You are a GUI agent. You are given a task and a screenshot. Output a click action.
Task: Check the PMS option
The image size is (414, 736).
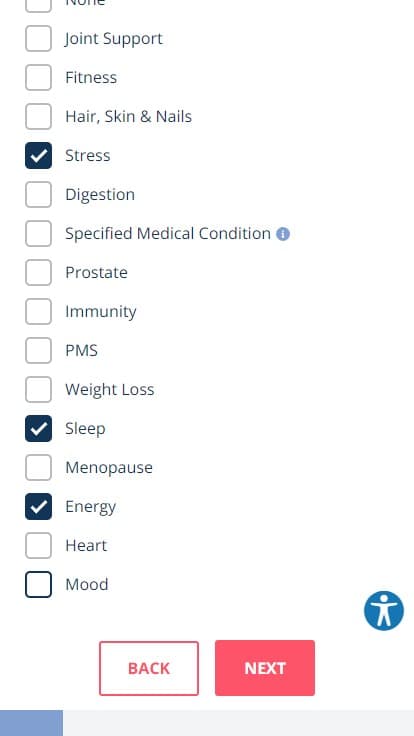click(x=38, y=350)
